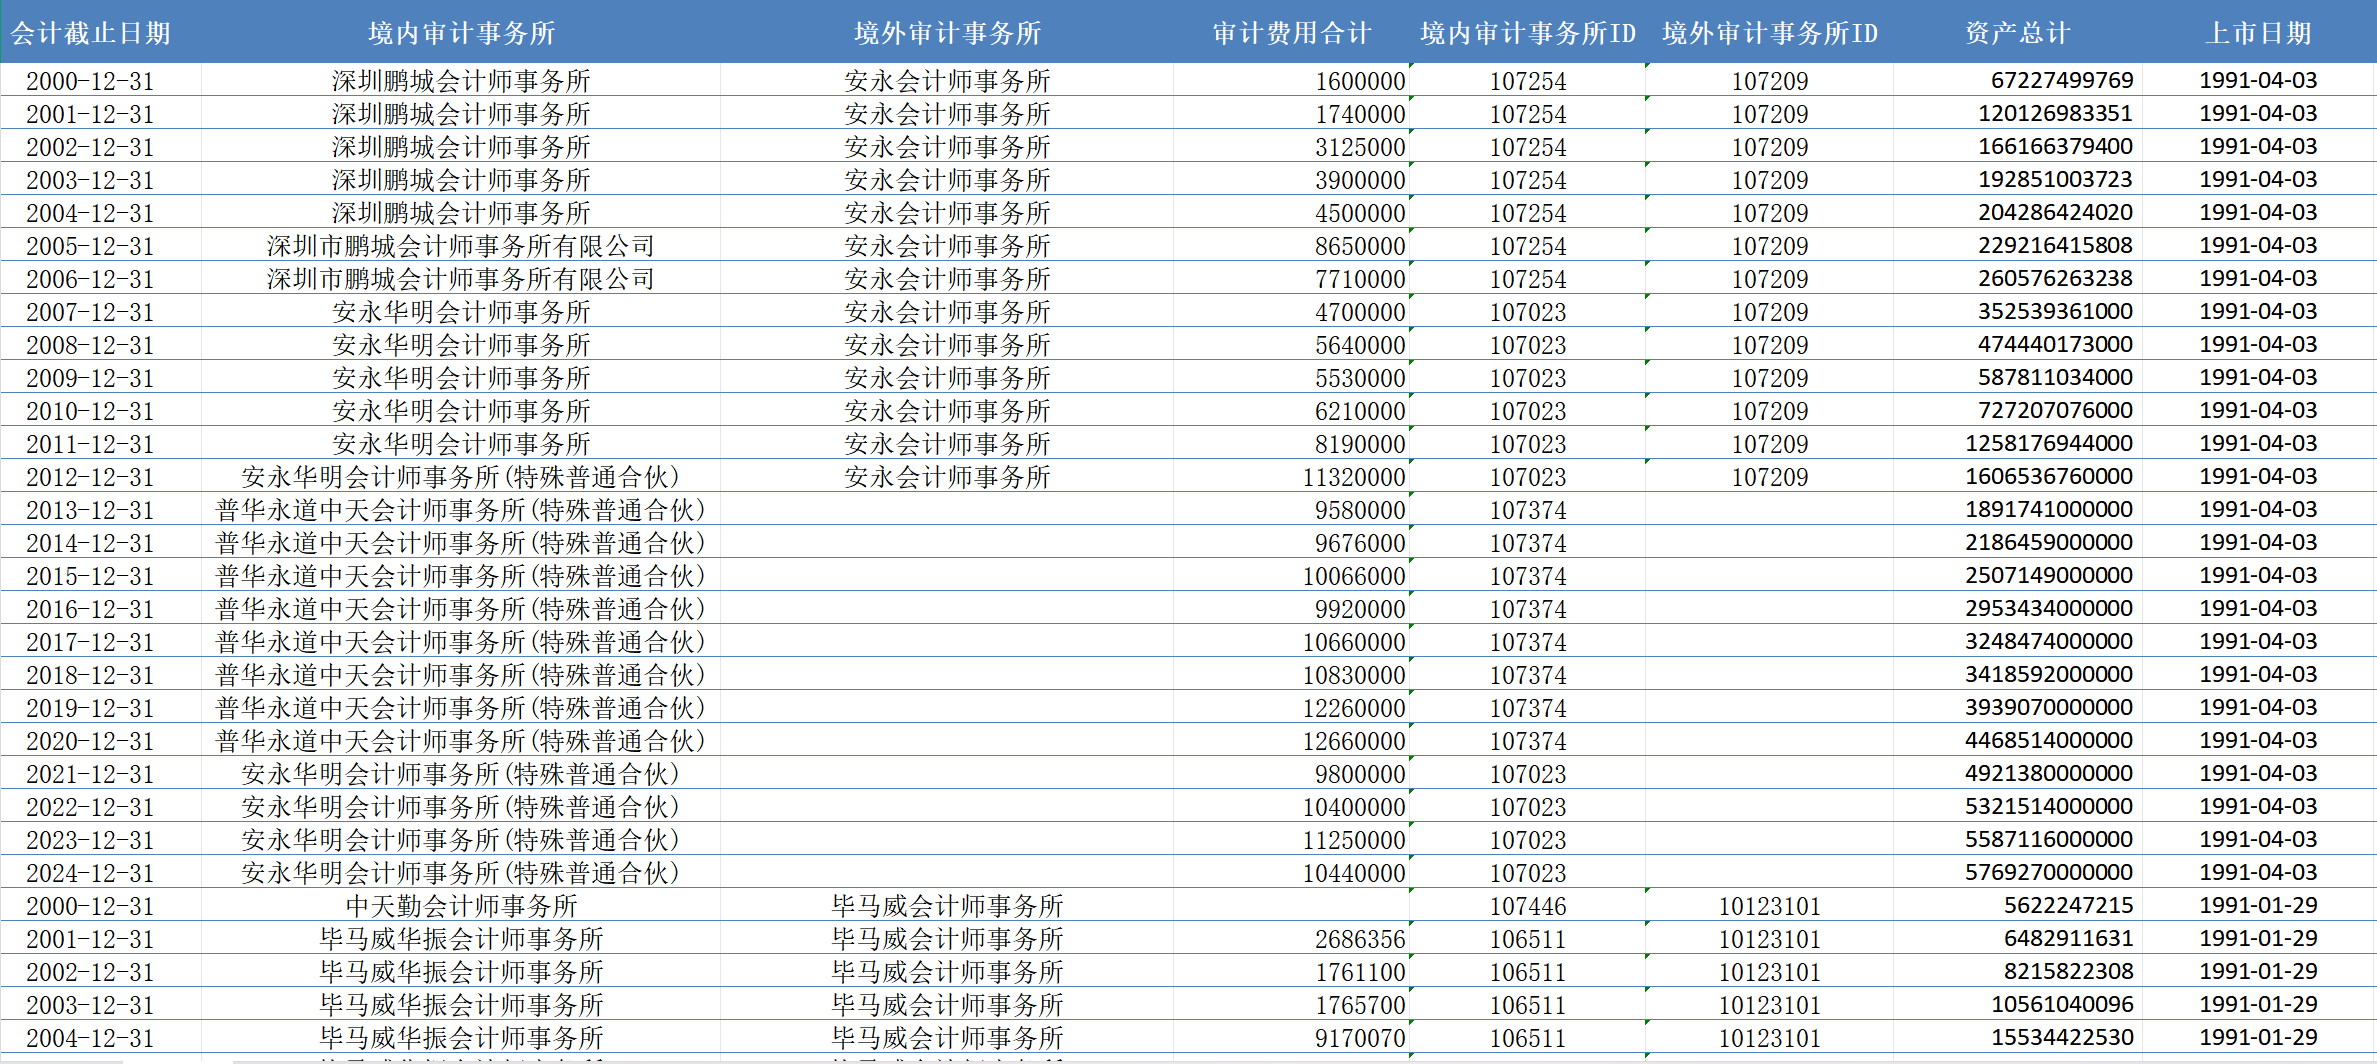Image resolution: width=2377 pixels, height=1064 pixels.
Task: Select total assets cell 120126983351
Action: coord(2017,114)
